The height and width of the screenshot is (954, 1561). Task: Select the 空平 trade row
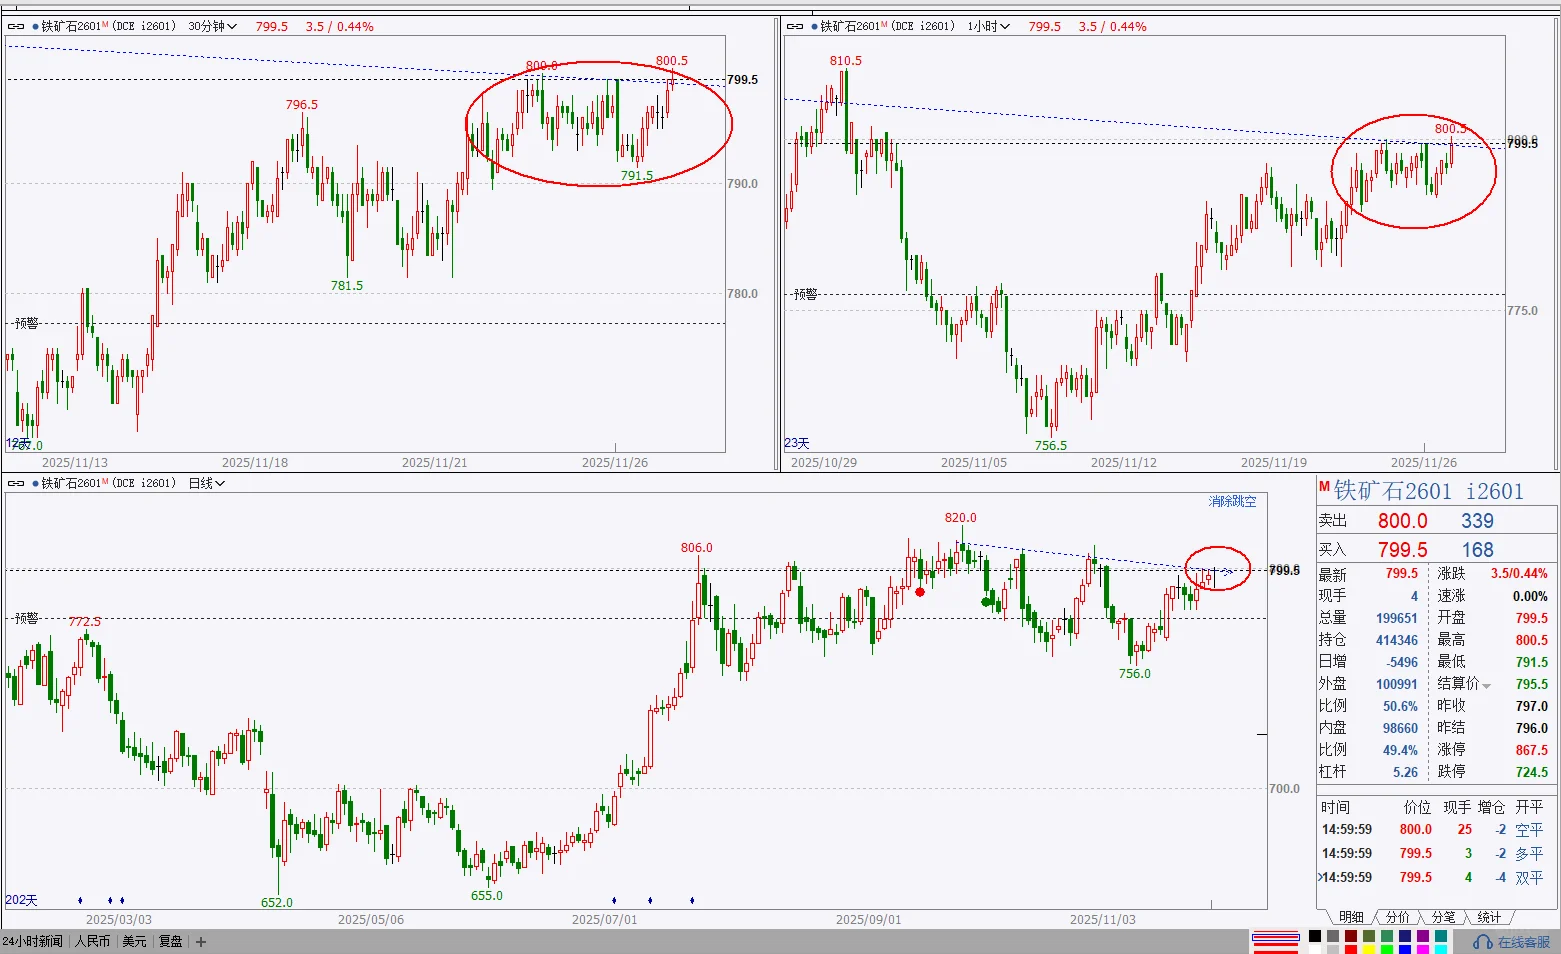(1432, 830)
